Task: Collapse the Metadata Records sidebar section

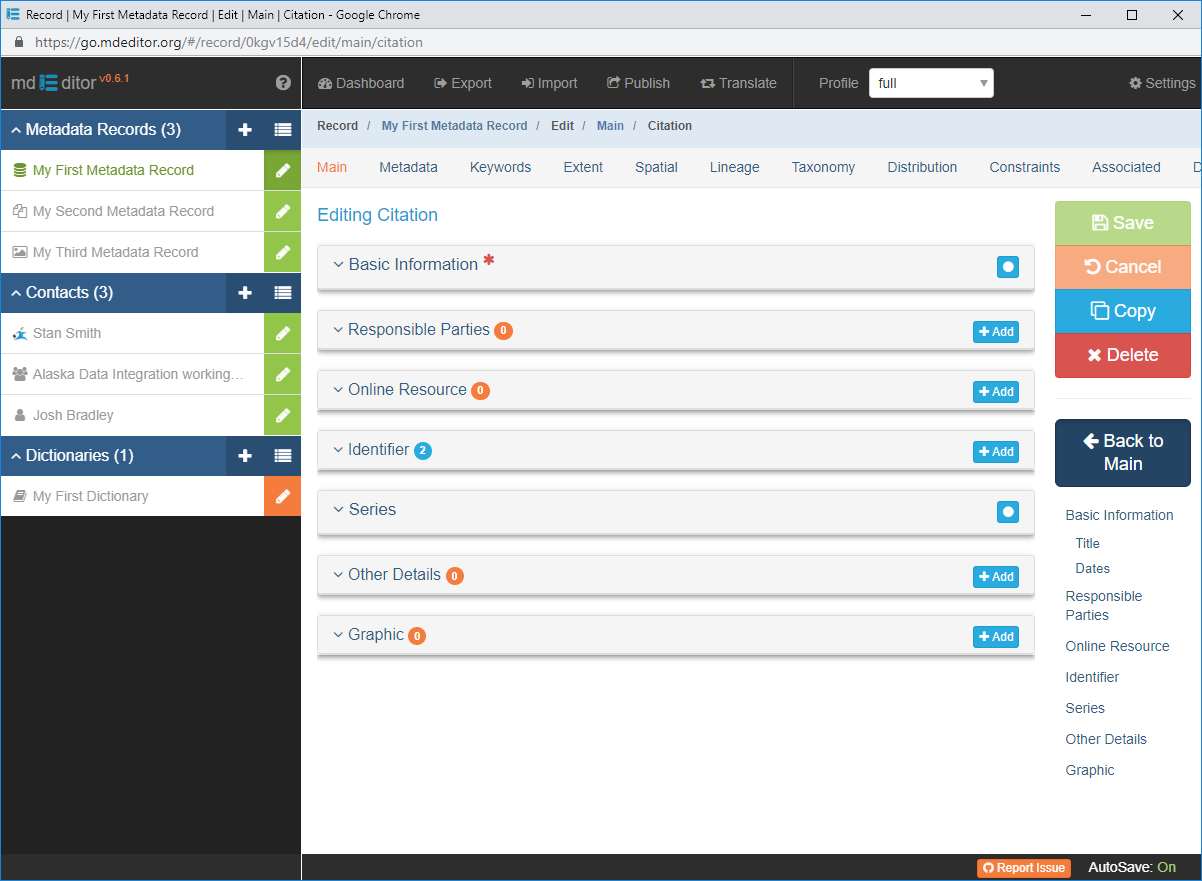Action: tap(96, 129)
